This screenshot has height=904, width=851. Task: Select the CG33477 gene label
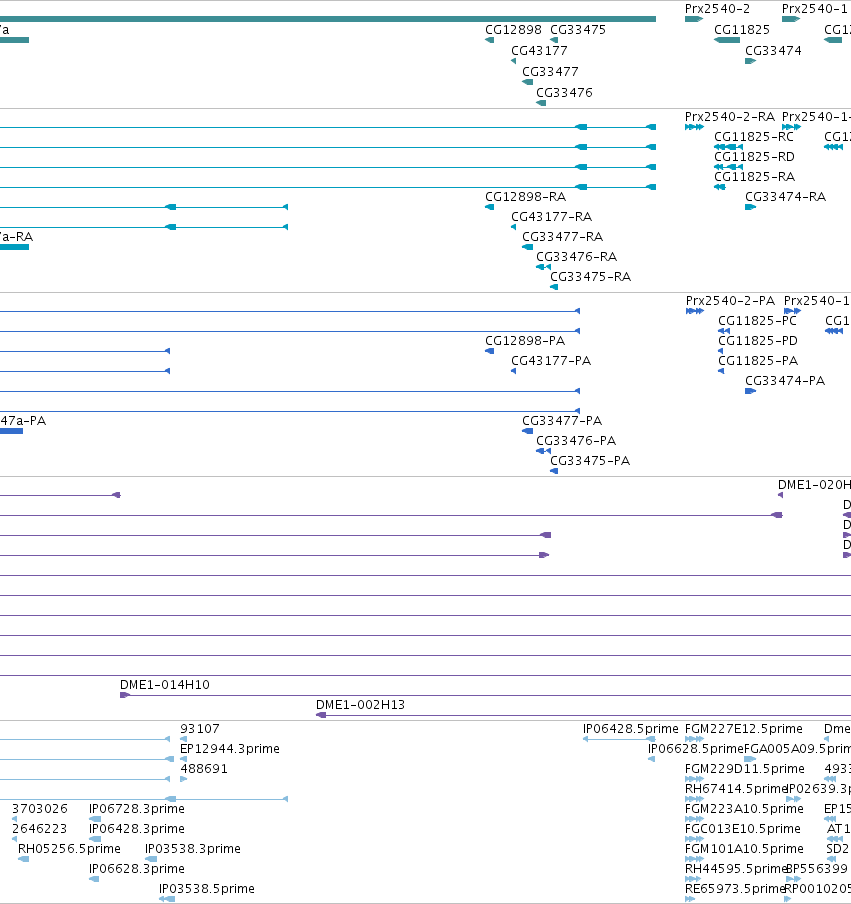coord(550,71)
